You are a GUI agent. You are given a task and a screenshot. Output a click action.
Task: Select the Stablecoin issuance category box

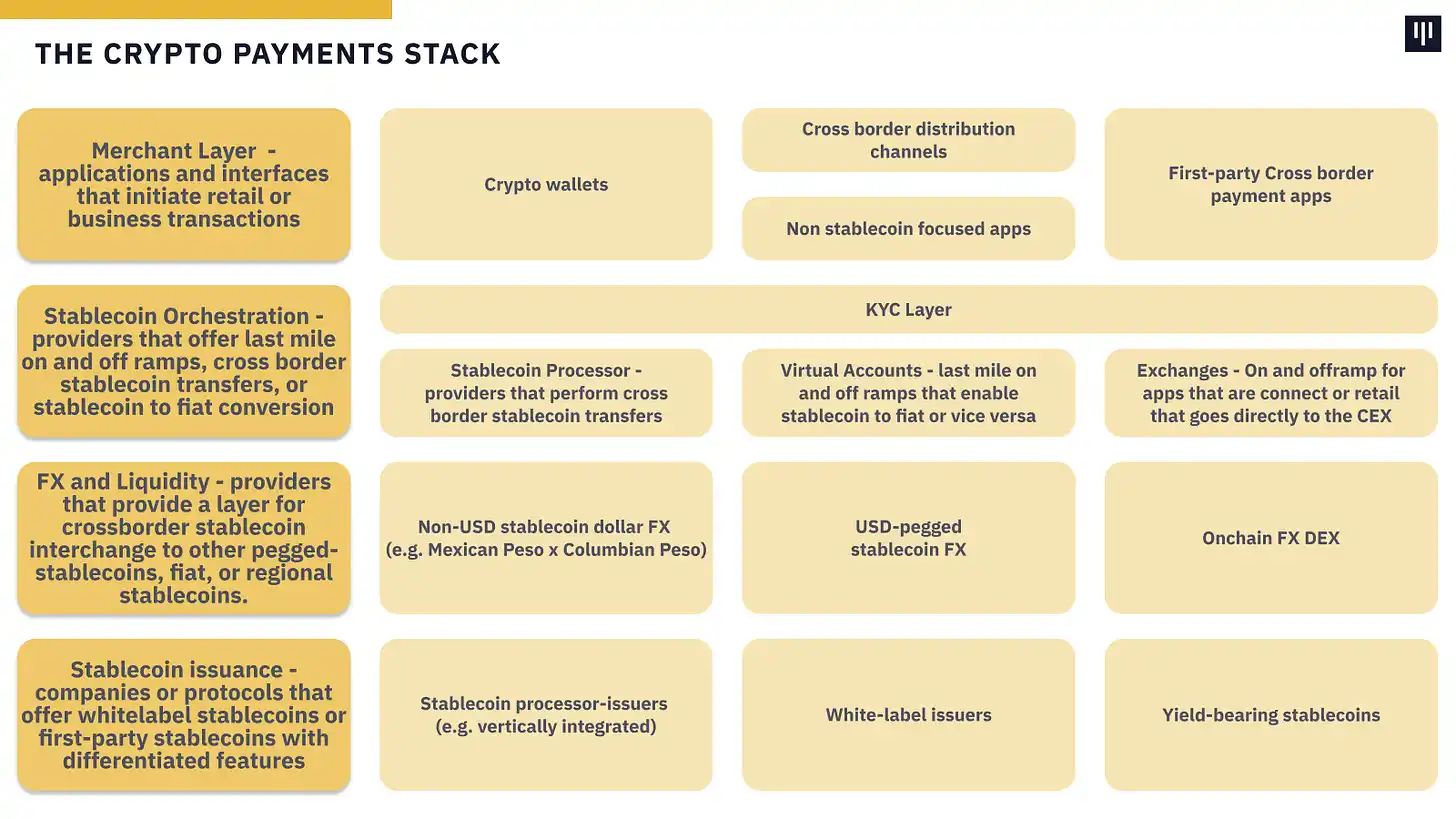(x=184, y=715)
